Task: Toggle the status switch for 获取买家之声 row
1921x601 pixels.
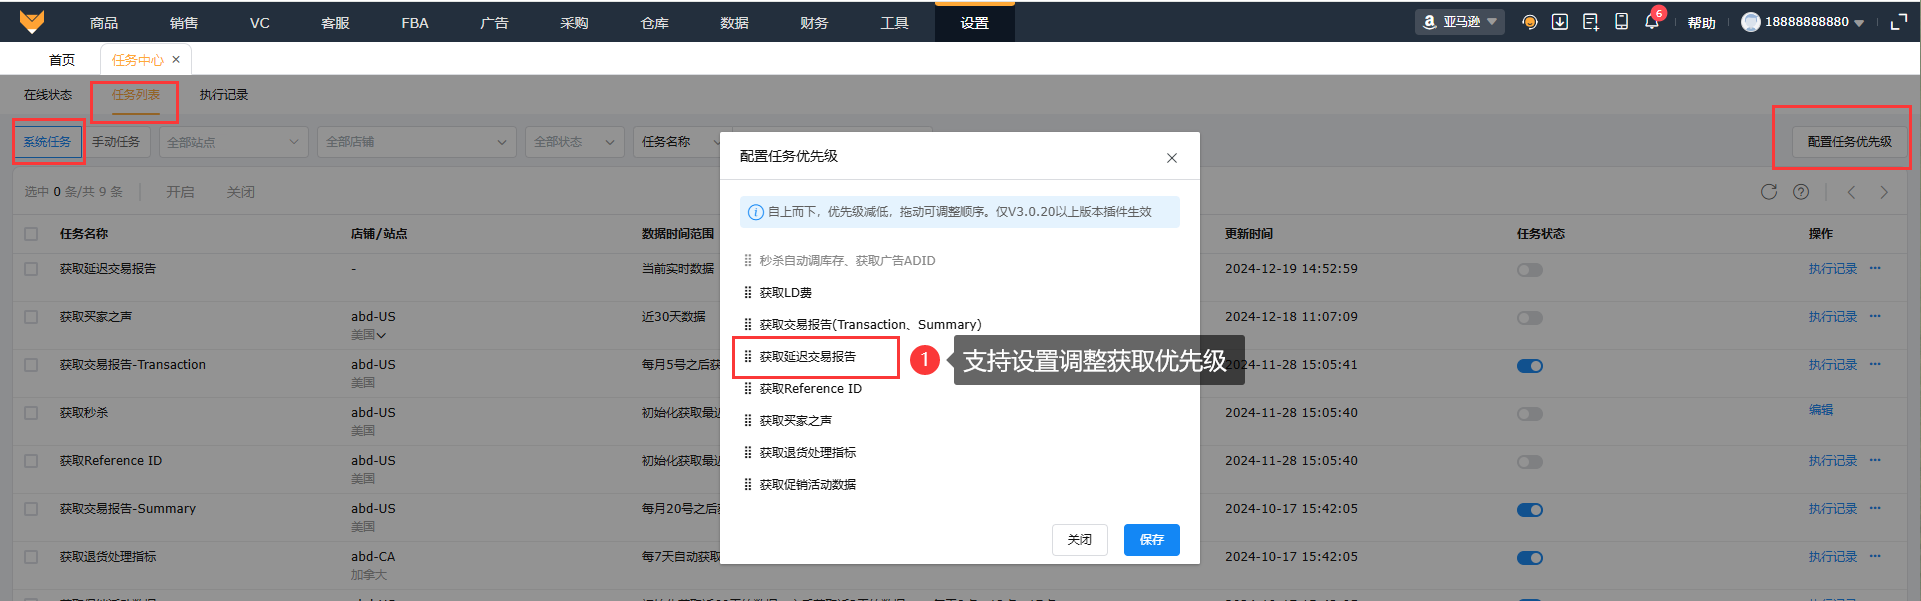Action: point(1530,318)
